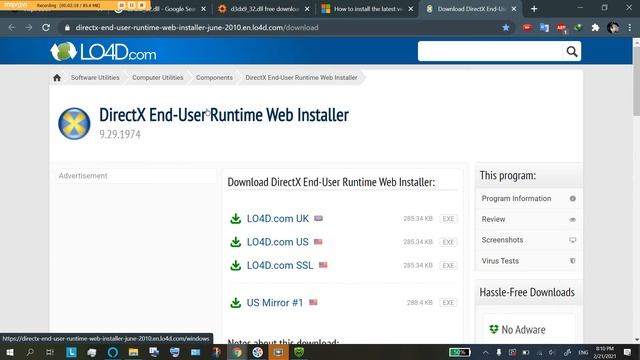This screenshot has height=360, width=640.
Task: Open the Chrome three-dot menu
Action: point(630,28)
